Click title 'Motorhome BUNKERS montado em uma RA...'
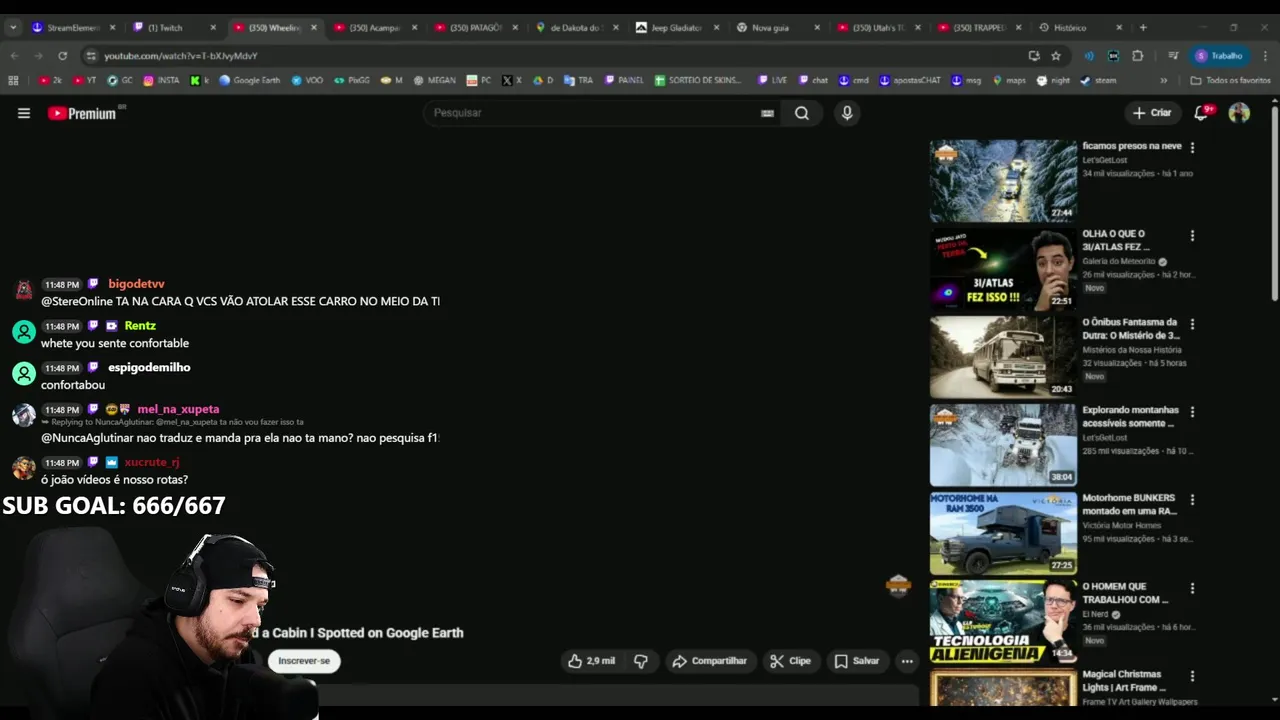 pyautogui.click(x=1129, y=504)
